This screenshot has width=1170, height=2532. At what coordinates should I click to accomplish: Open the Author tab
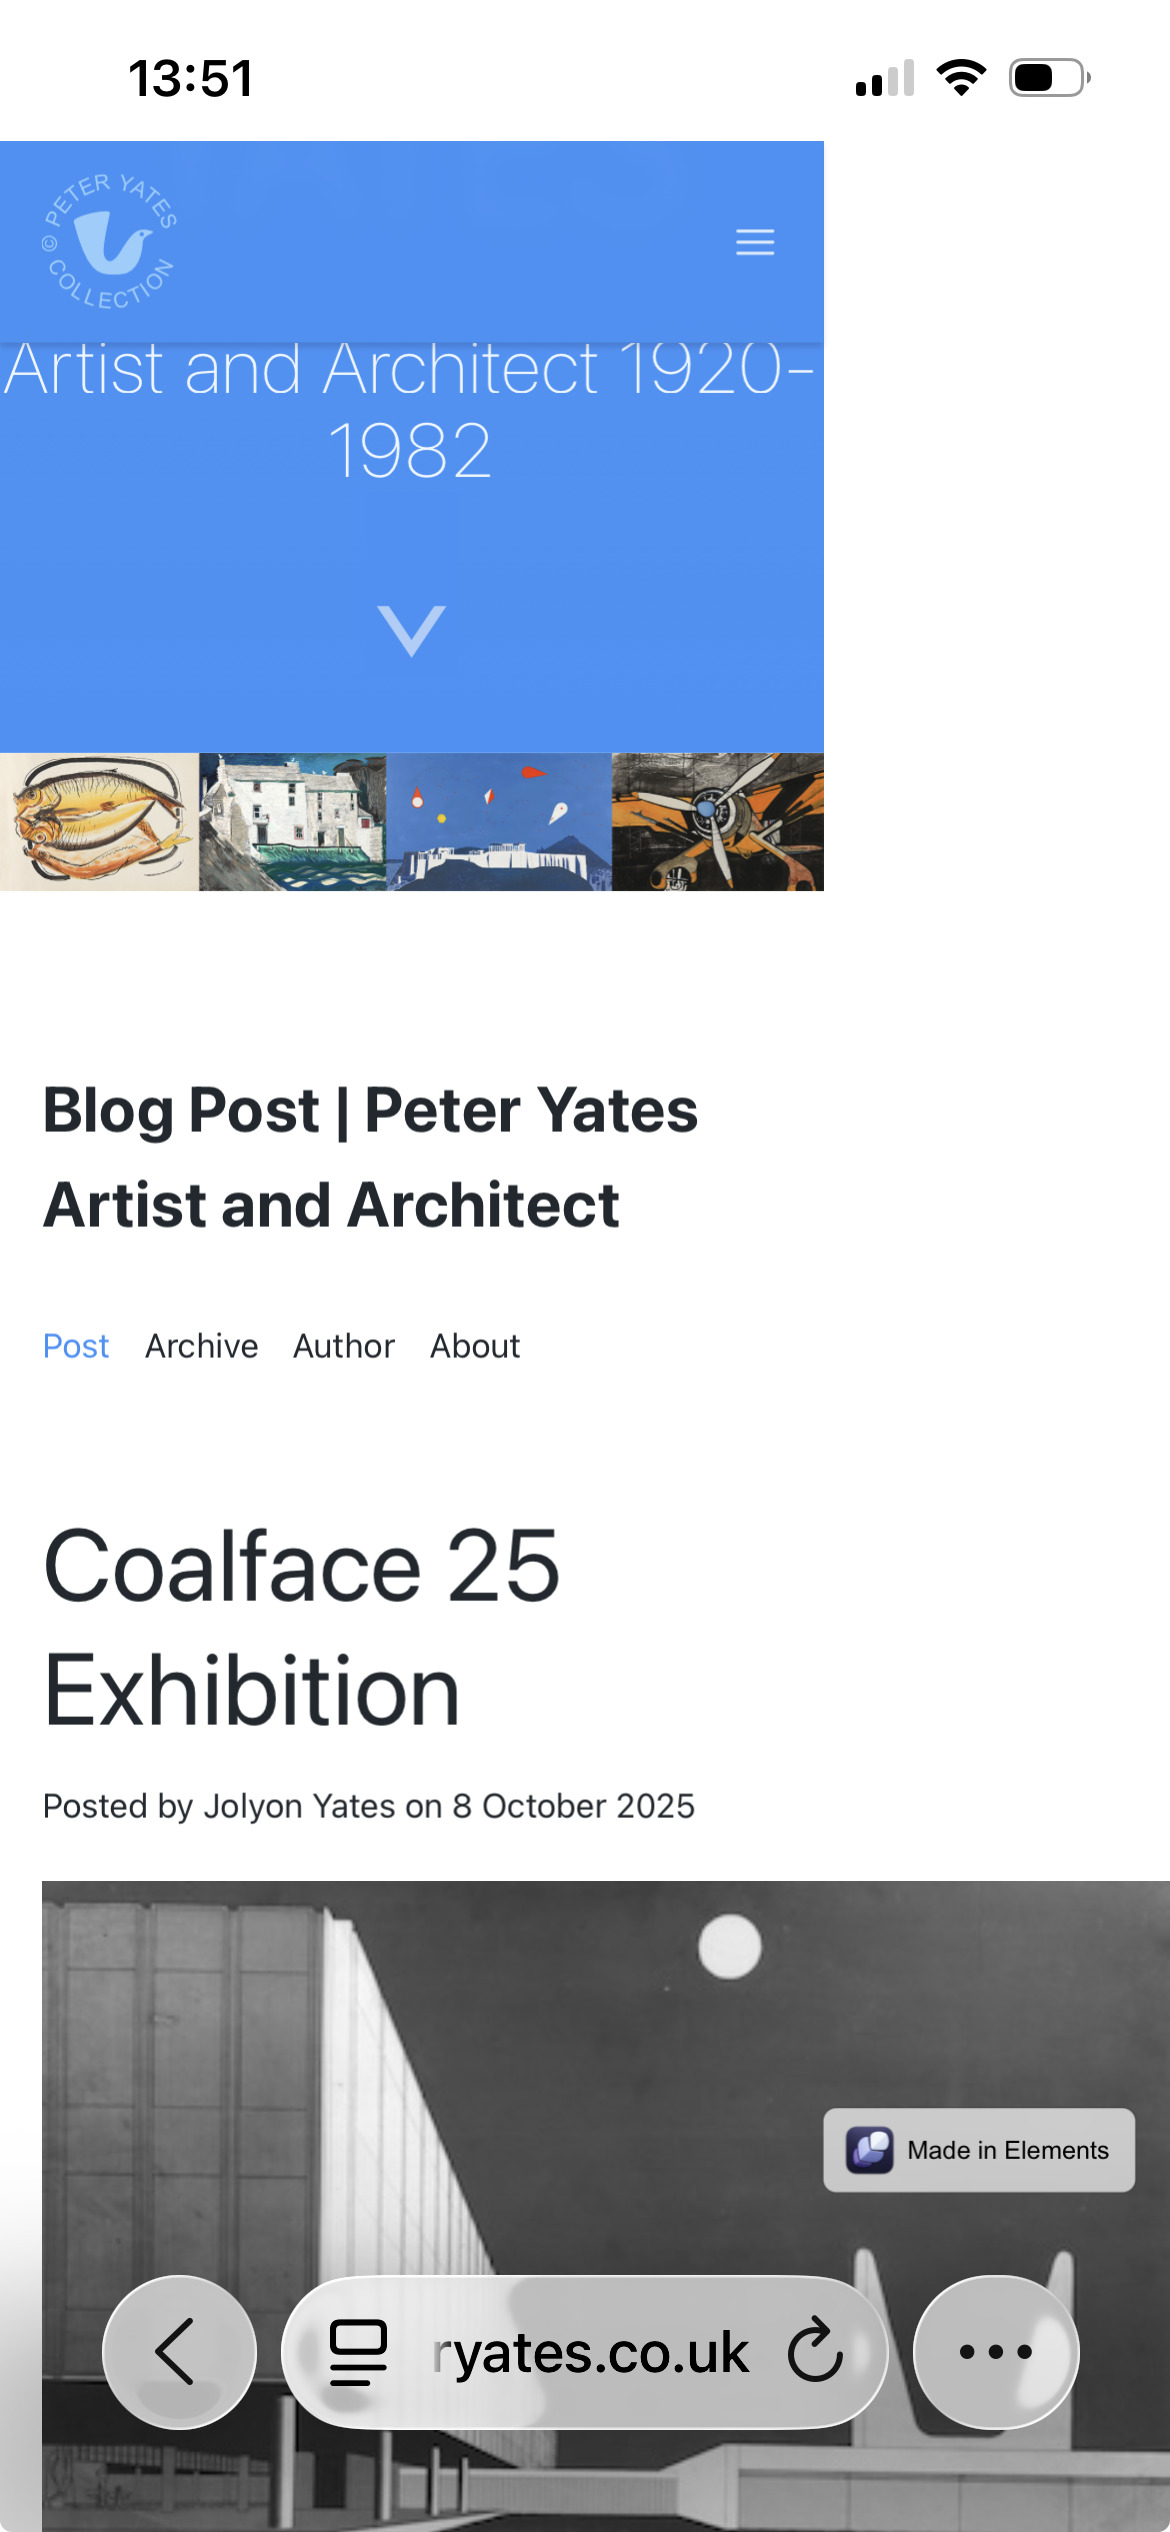(344, 1346)
